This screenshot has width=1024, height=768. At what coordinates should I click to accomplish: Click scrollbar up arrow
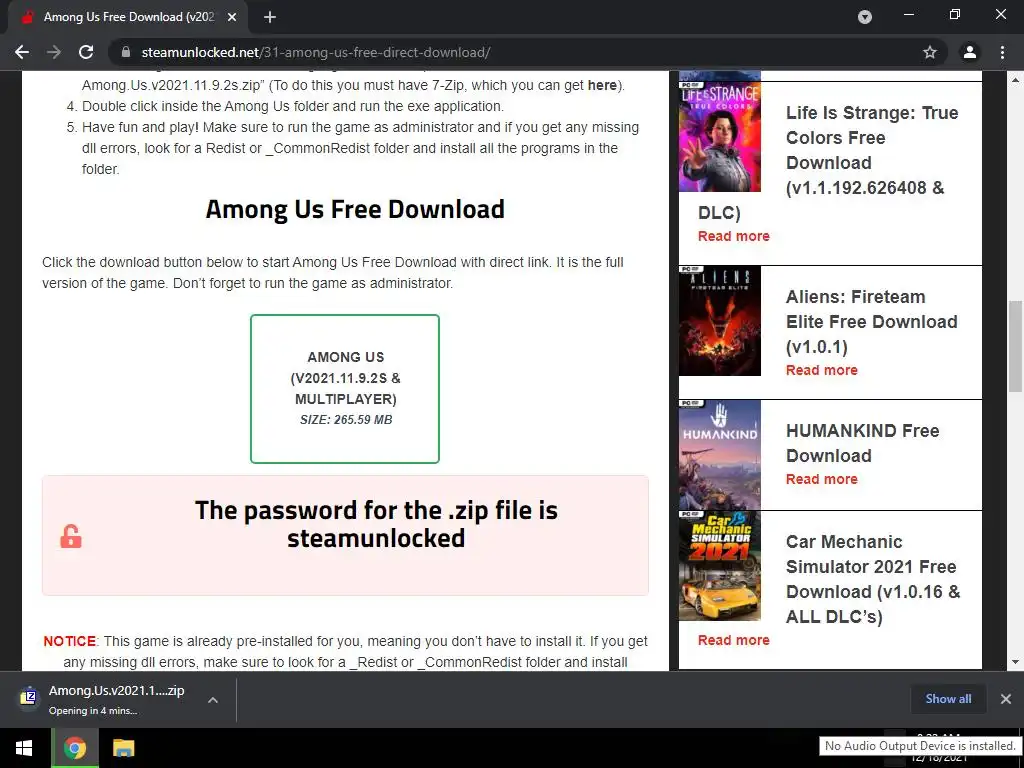[x=1015, y=80]
